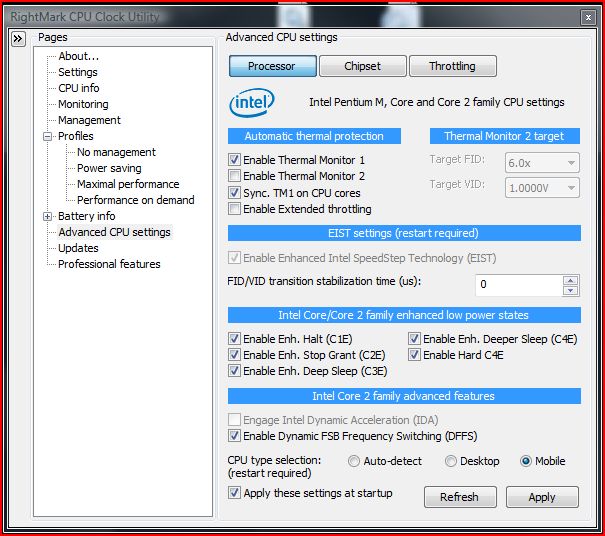Select the Performance on demand profile
605x536 pixels.
click(x=136, y=200)
